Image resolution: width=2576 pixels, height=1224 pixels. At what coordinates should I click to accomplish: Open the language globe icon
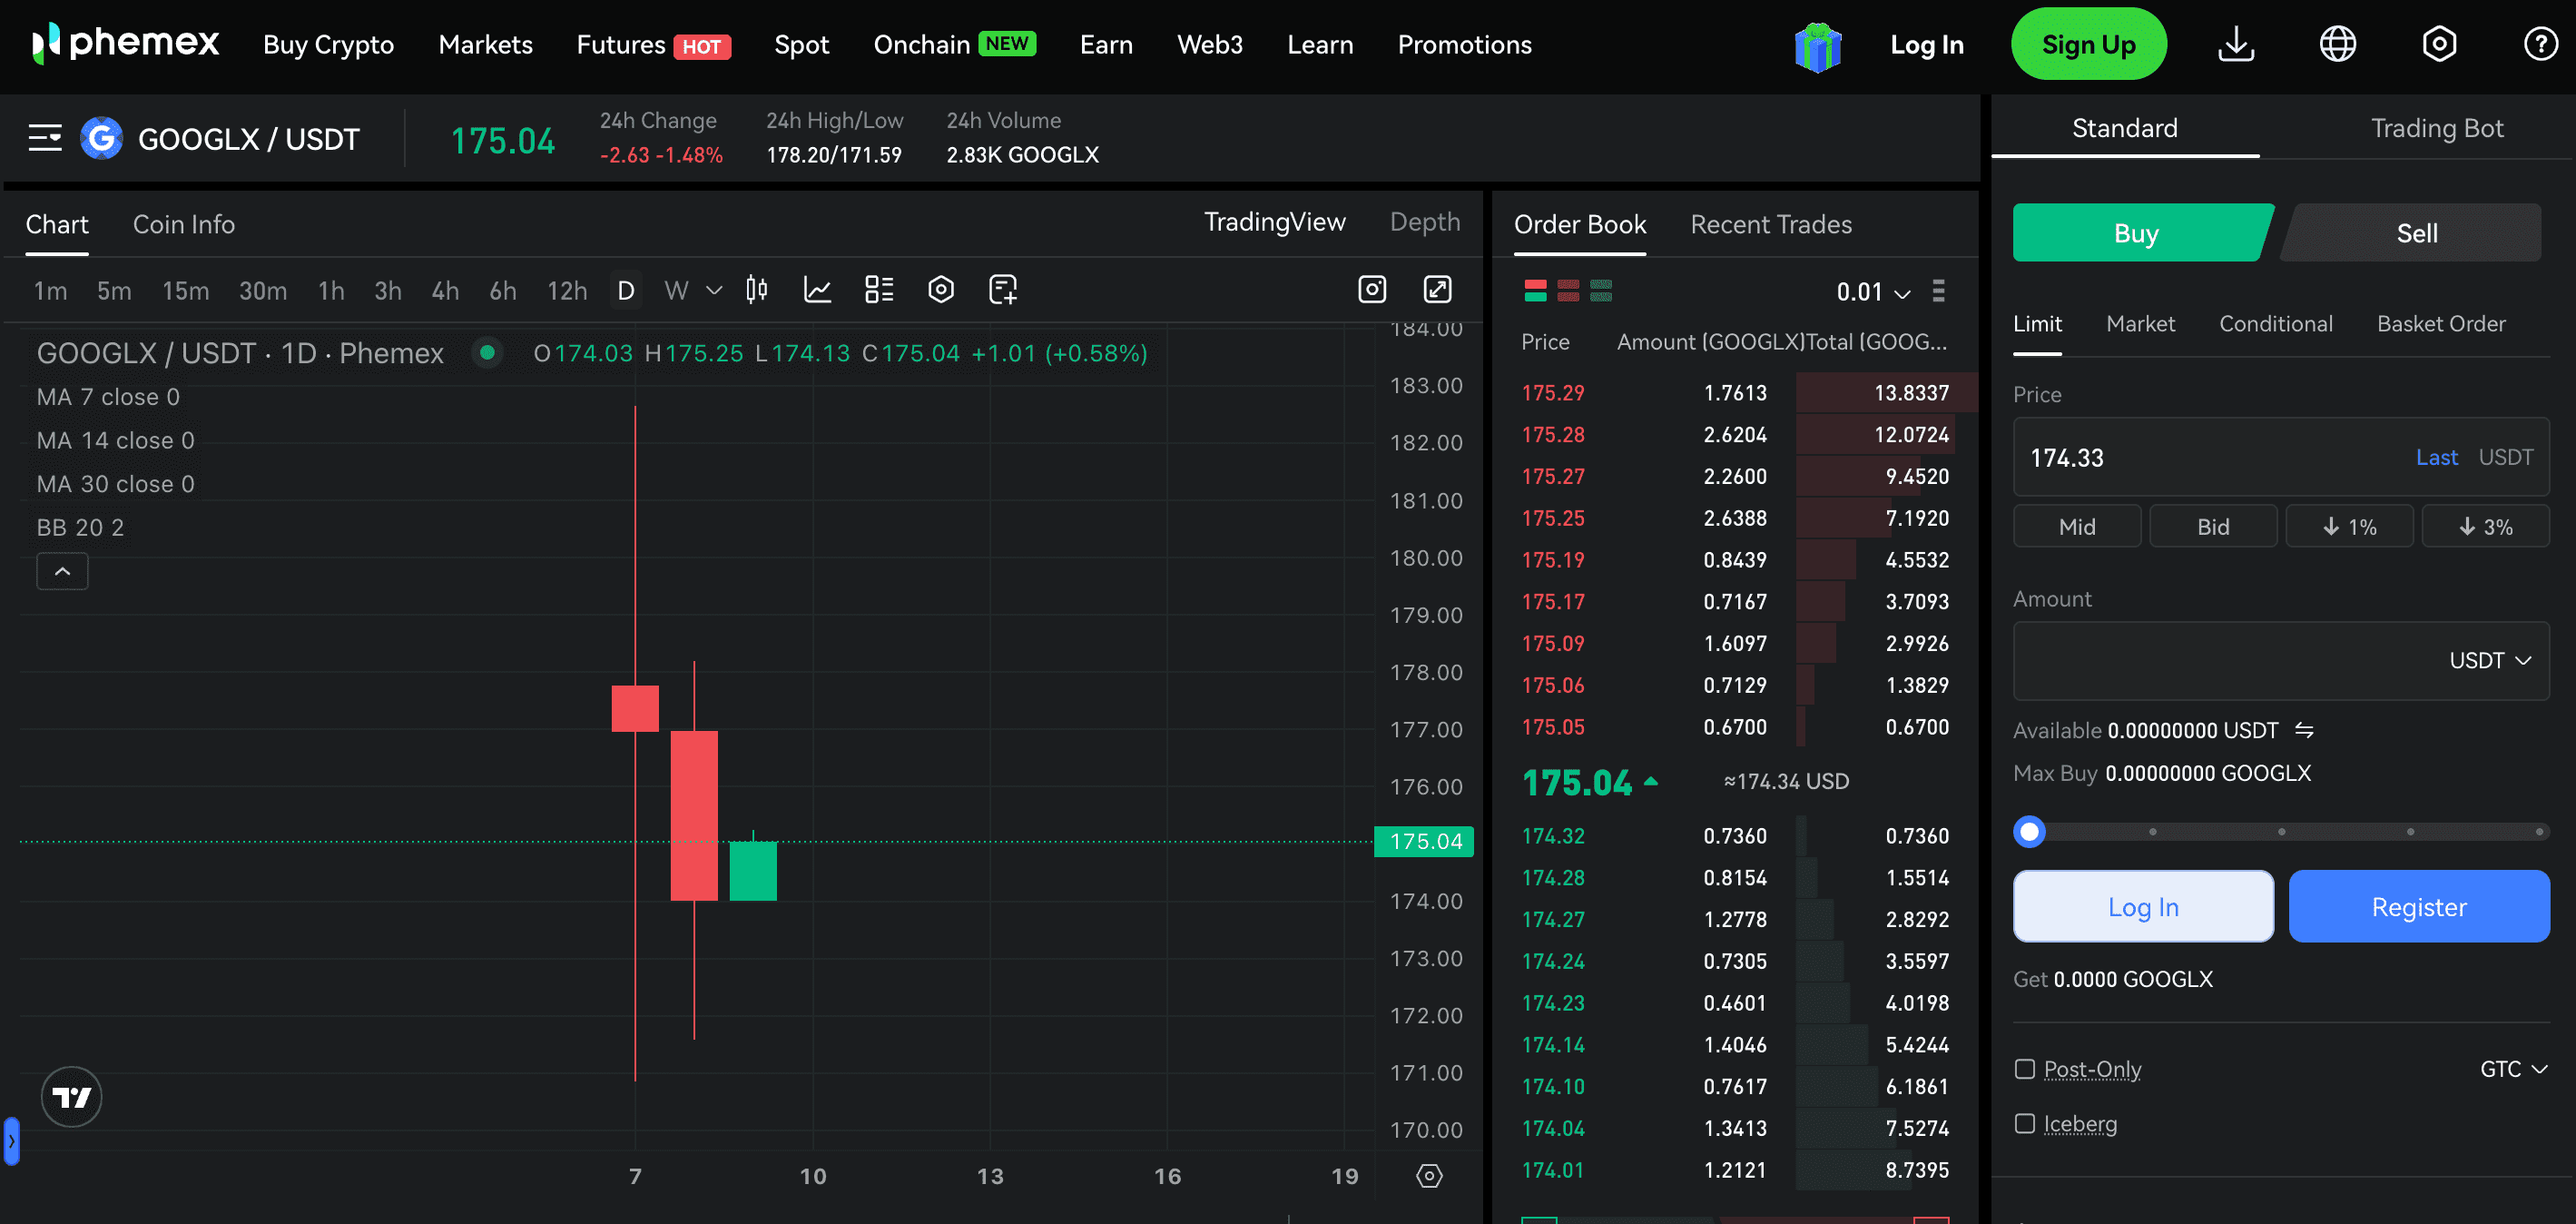coord(2337,45)
